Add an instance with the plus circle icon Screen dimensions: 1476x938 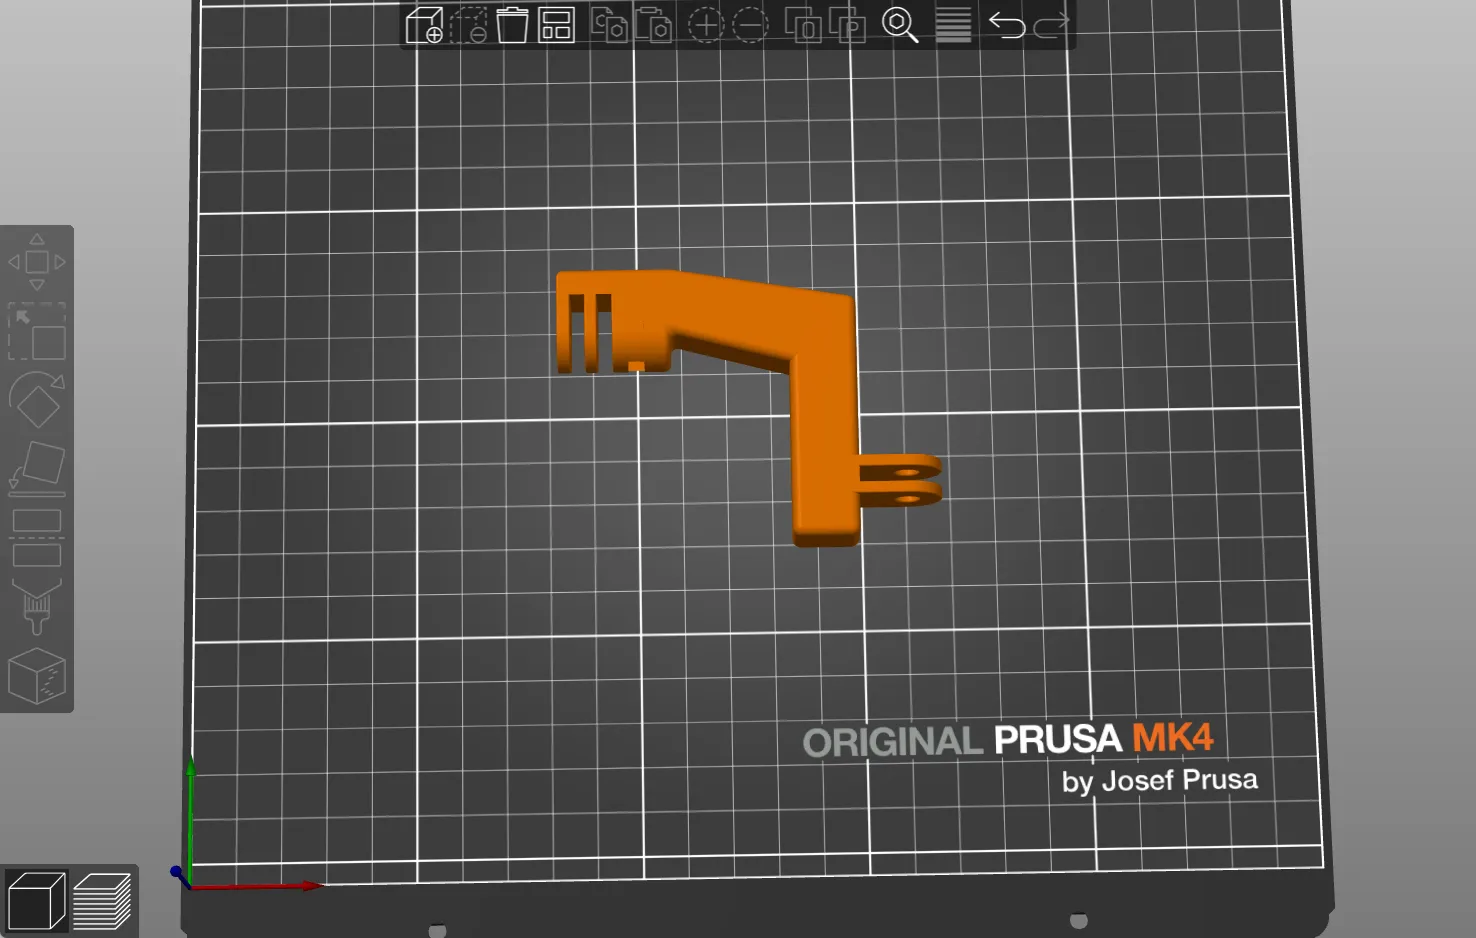pyautogui.click(x=706, y=24)
